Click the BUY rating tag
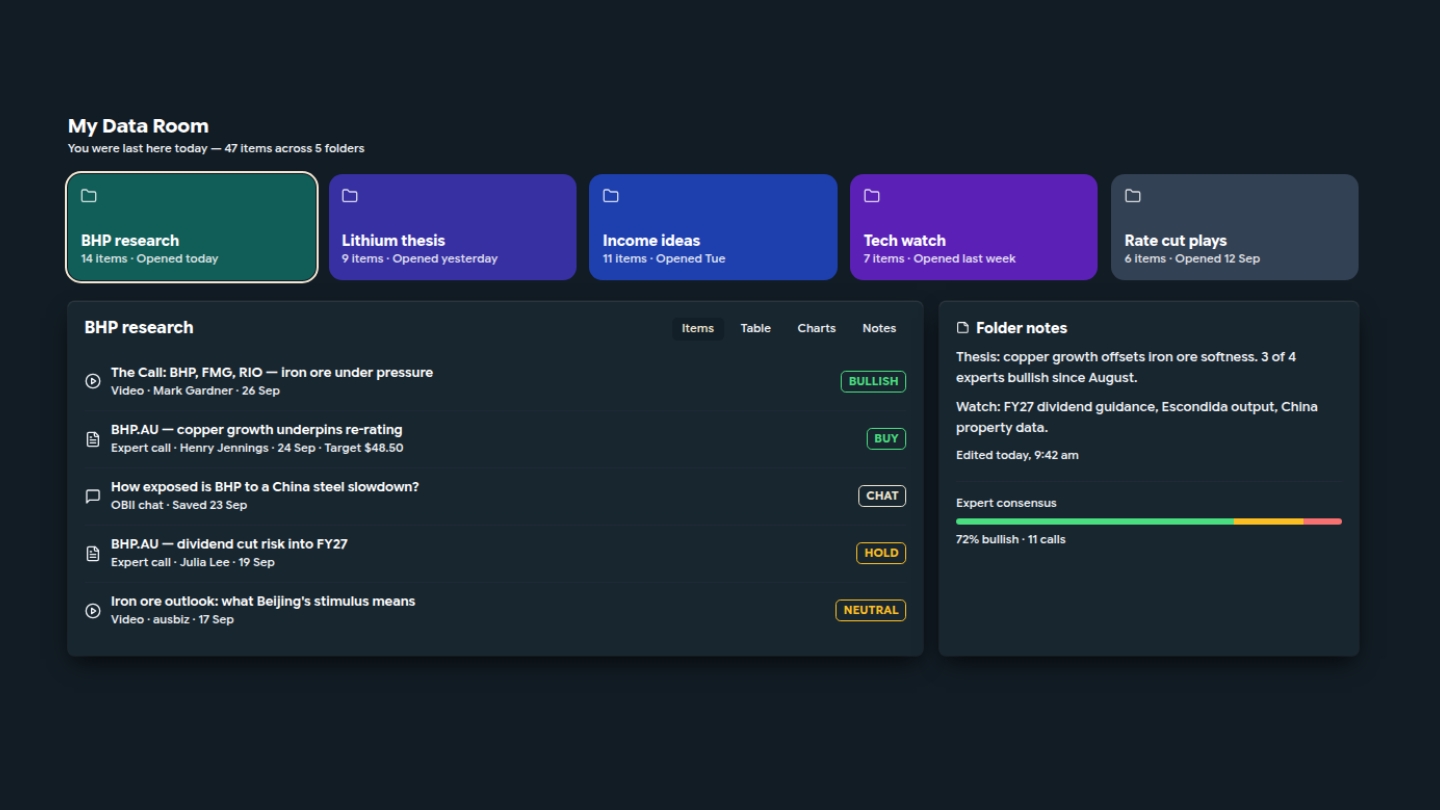 [886, 438]
